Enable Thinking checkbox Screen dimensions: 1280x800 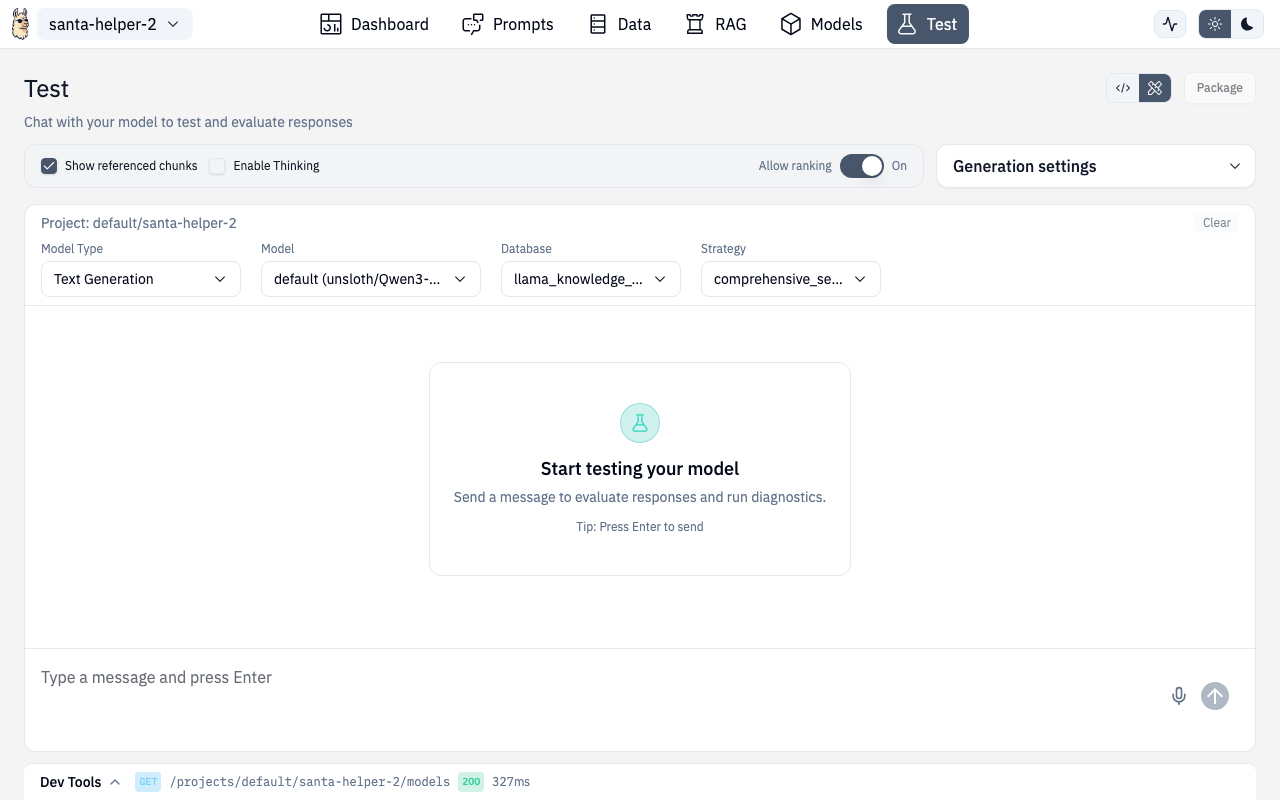(x=217, y=166)
